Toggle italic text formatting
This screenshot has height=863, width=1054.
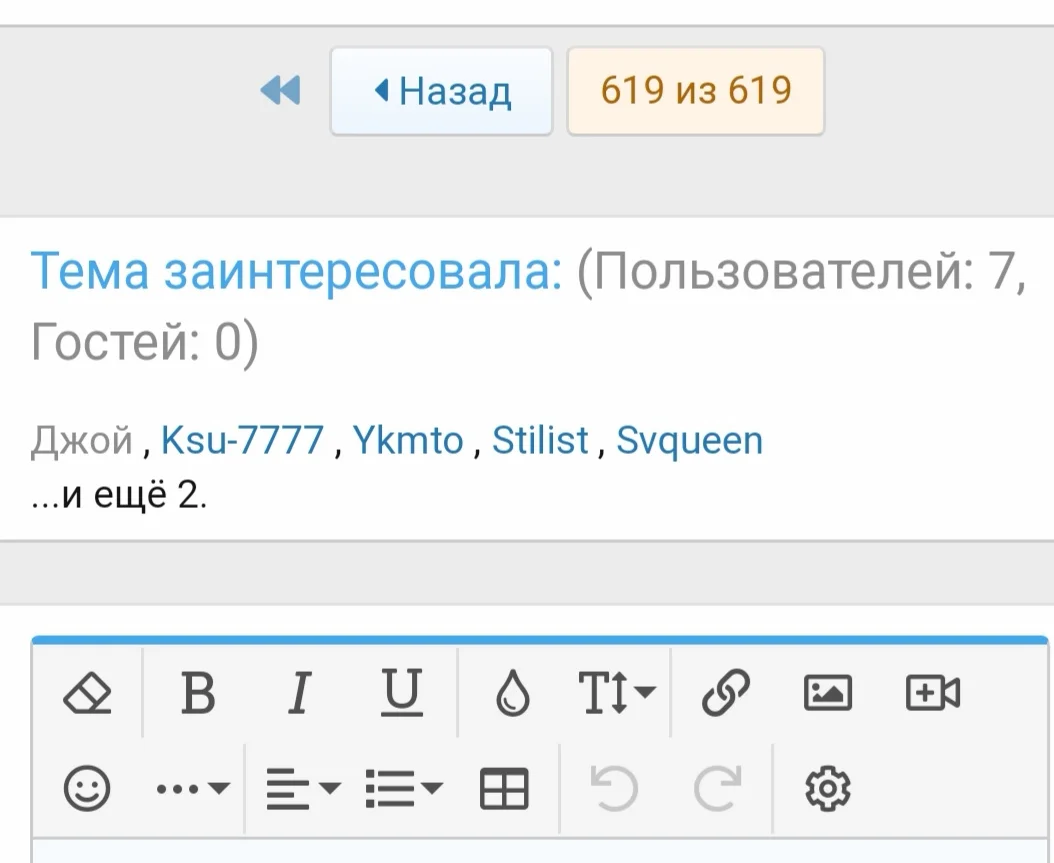coord(299,693)
